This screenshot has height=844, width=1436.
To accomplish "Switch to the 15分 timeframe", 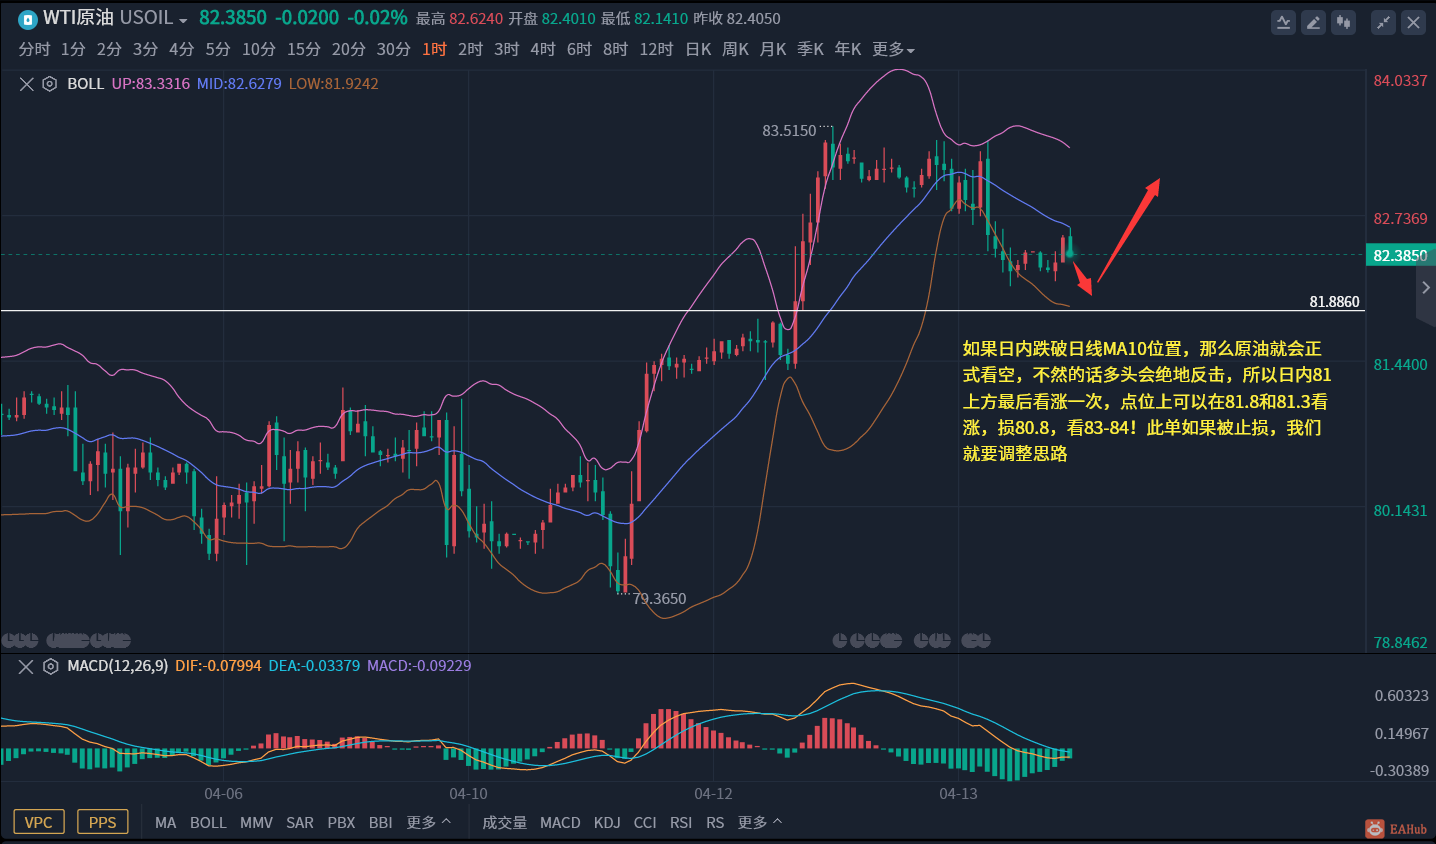I will [x=303, y=49].
